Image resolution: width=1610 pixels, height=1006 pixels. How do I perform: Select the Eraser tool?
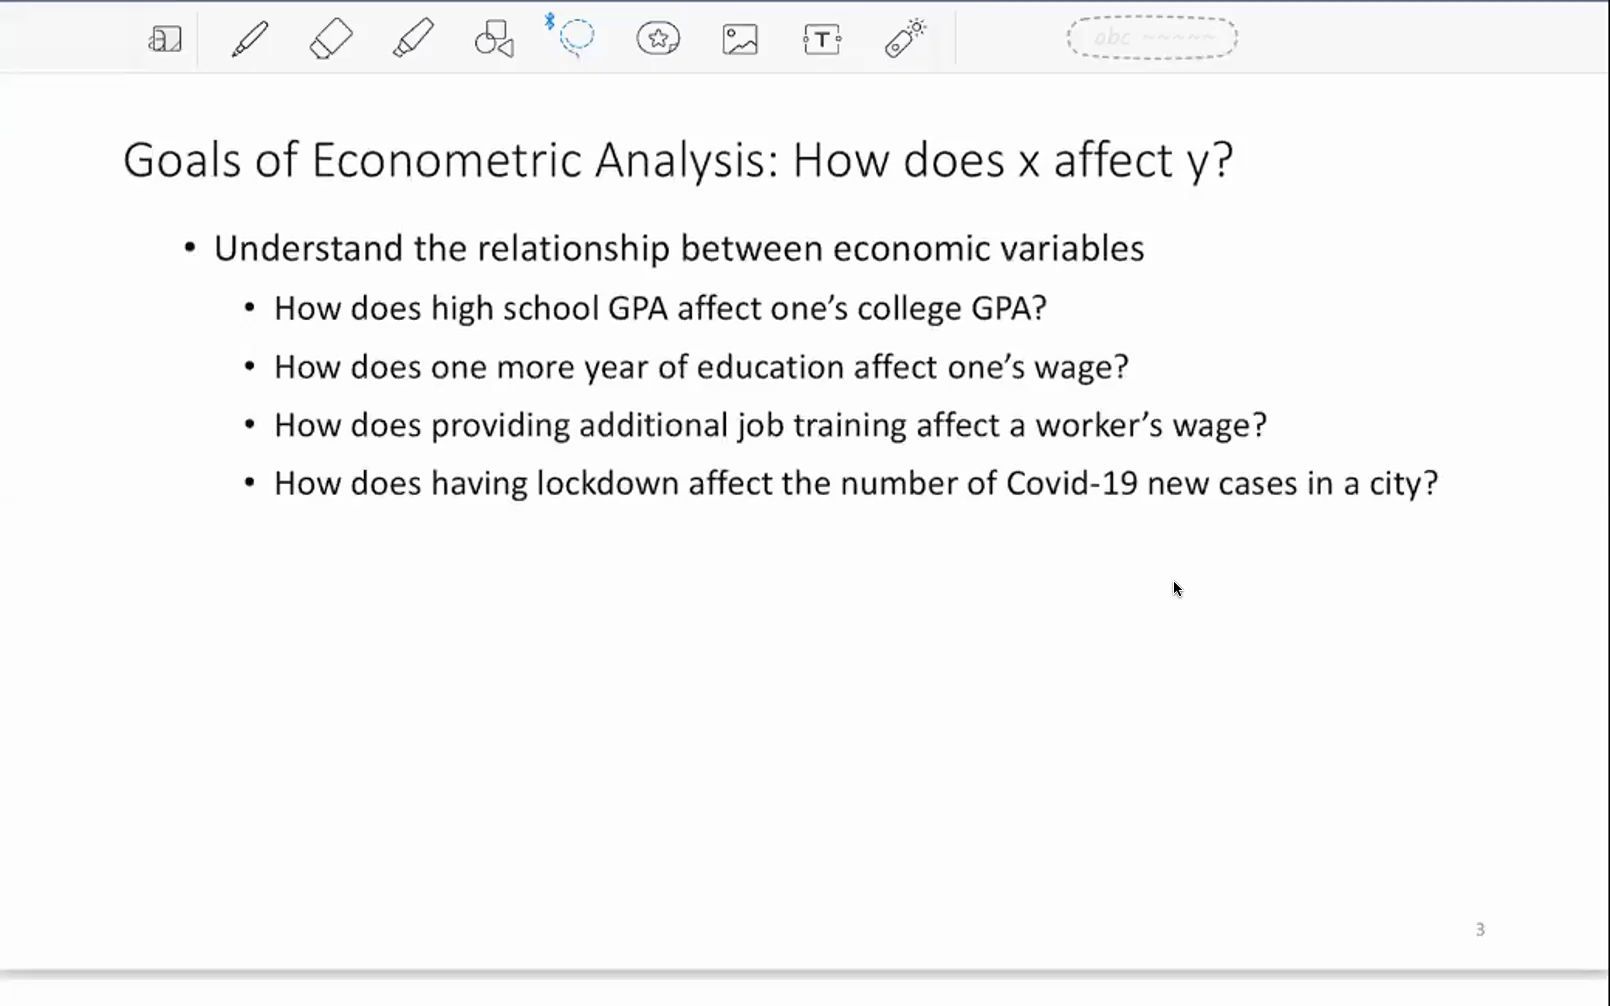(331, 39)
